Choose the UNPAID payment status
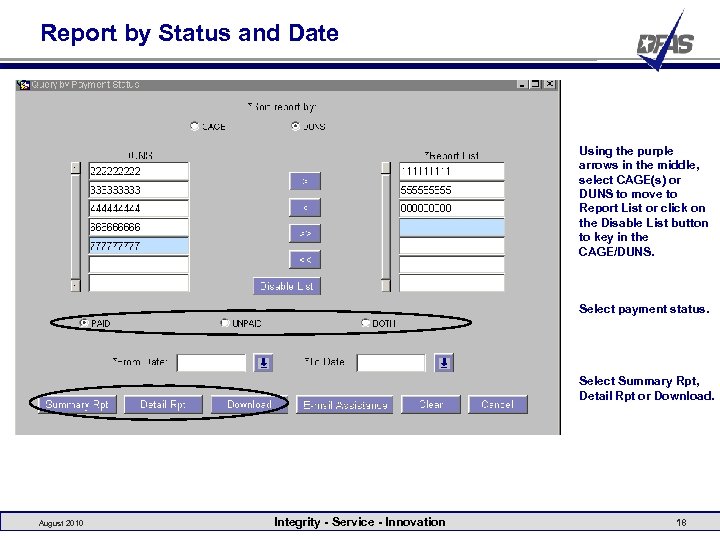720x540 pixels. (225, 323)
